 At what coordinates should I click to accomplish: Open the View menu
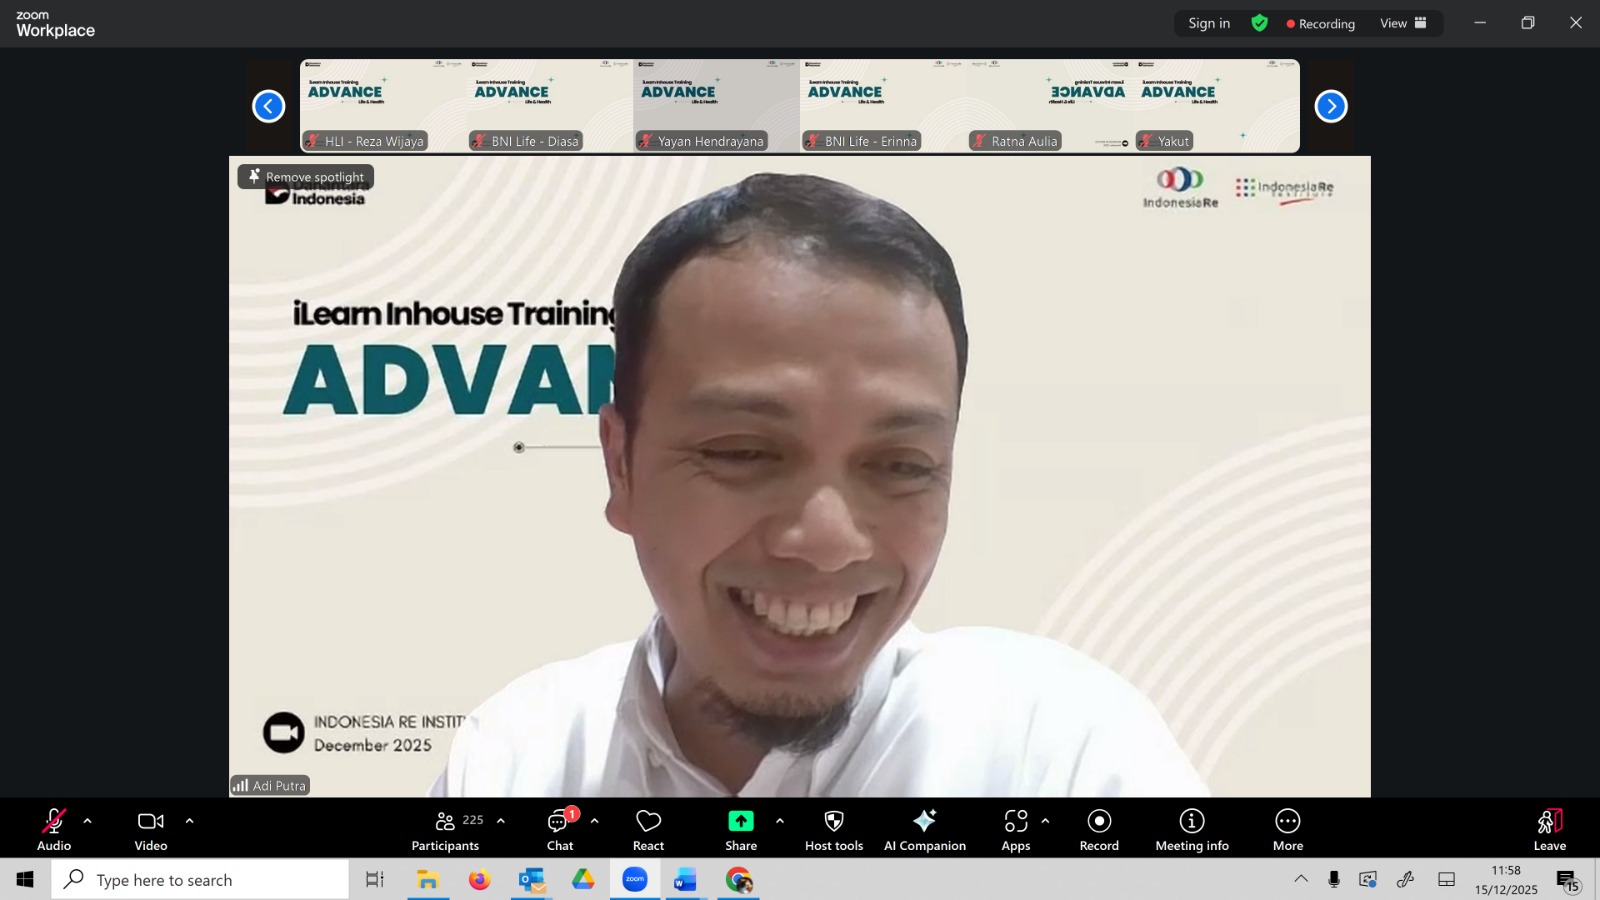pos(1403,23)
